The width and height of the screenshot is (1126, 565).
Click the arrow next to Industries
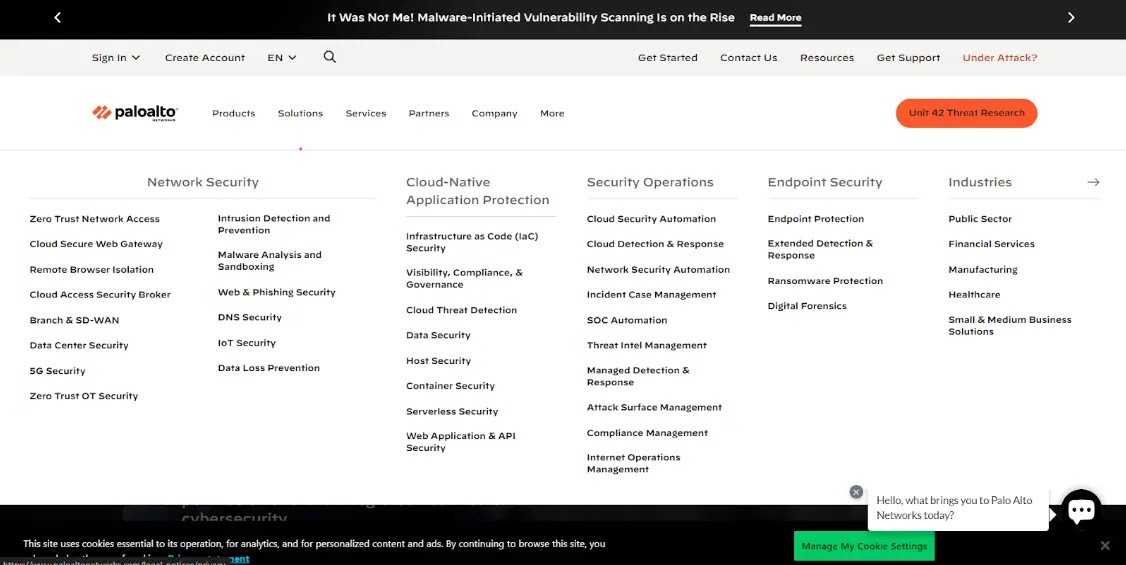(1093, 182)
